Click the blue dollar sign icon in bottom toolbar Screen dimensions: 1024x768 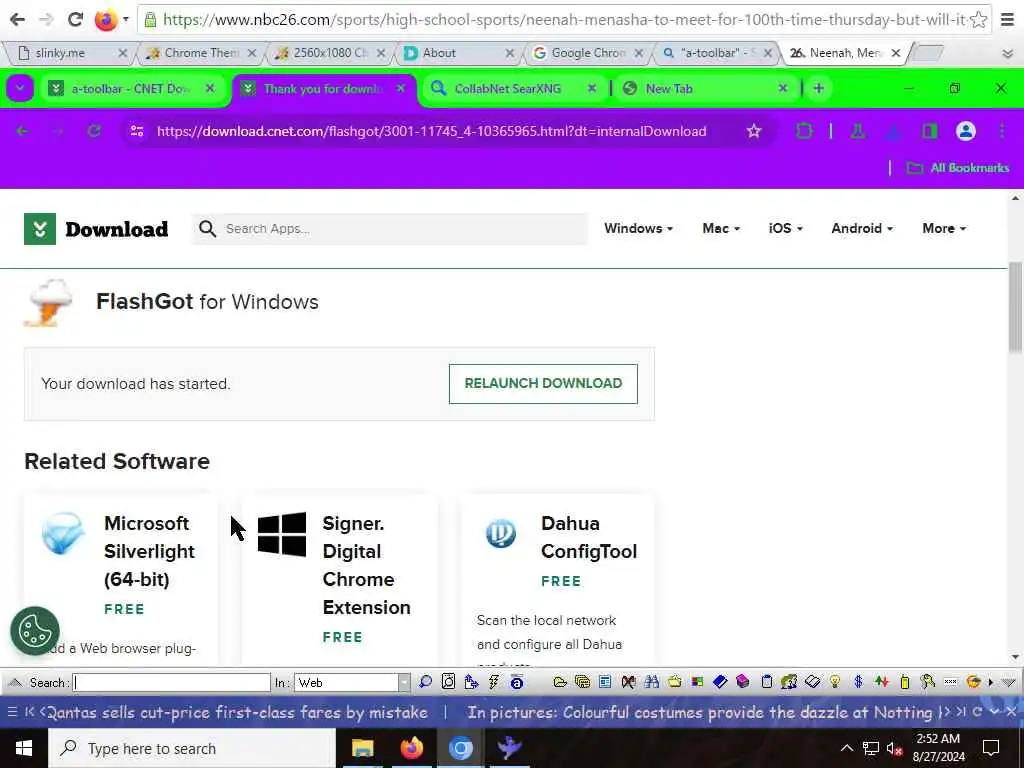tap(858, 682)
